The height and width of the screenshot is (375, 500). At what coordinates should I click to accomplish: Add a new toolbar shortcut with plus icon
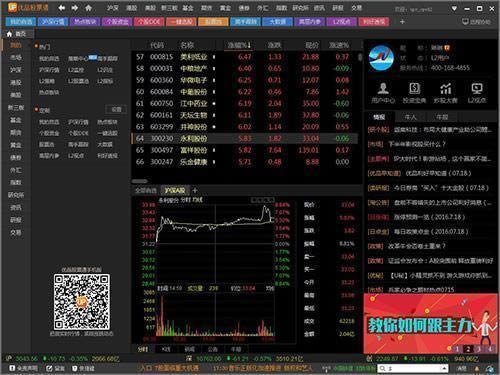402,22
